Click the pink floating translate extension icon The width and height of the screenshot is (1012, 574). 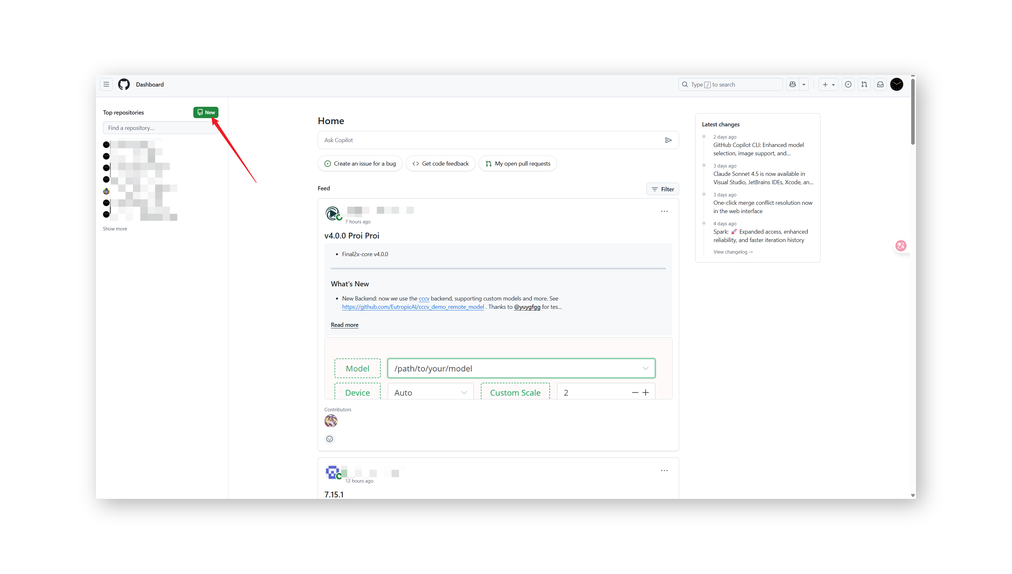click(x=901, y=246)
